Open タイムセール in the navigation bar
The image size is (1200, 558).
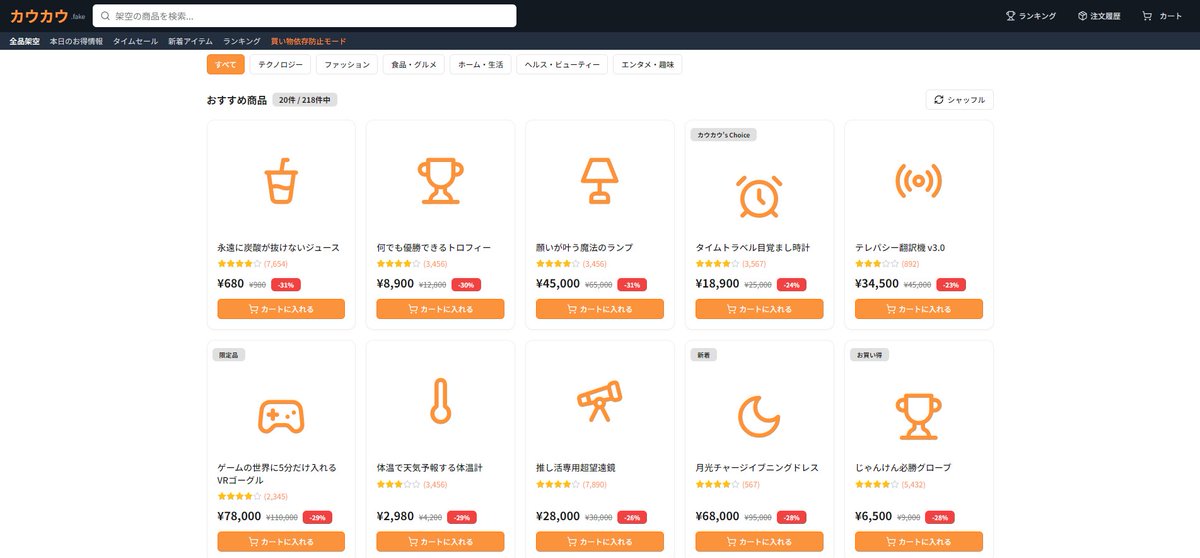135,42
